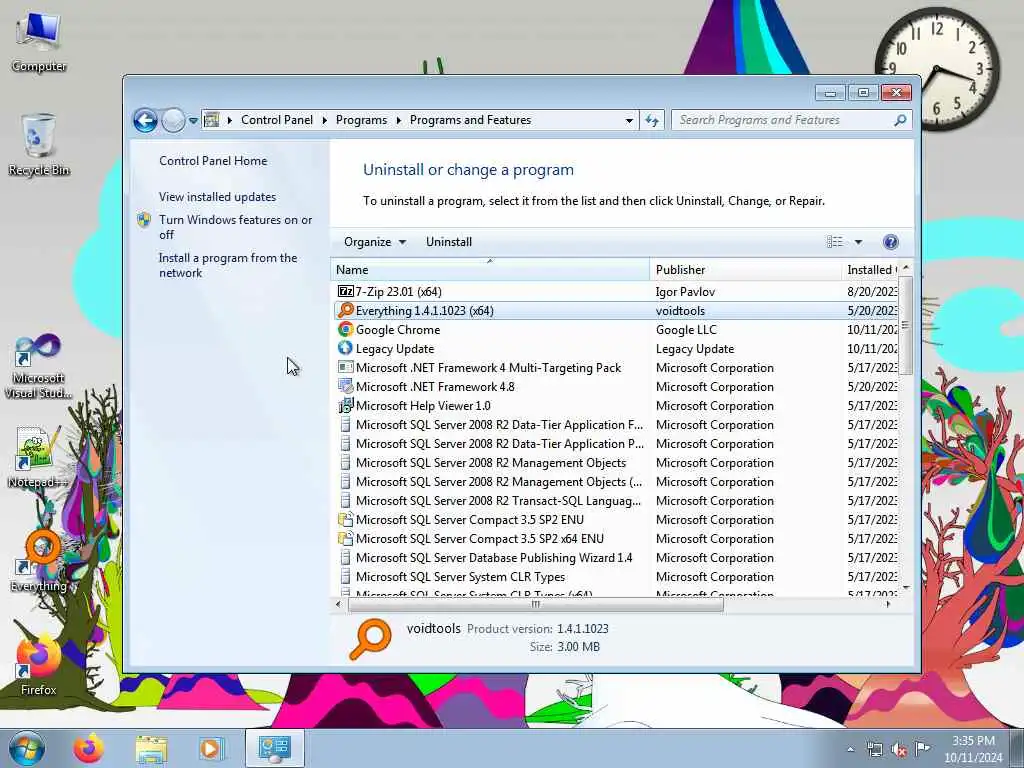
Task: Click the vertical scrollbar thumb
Action: click(906, 325)
